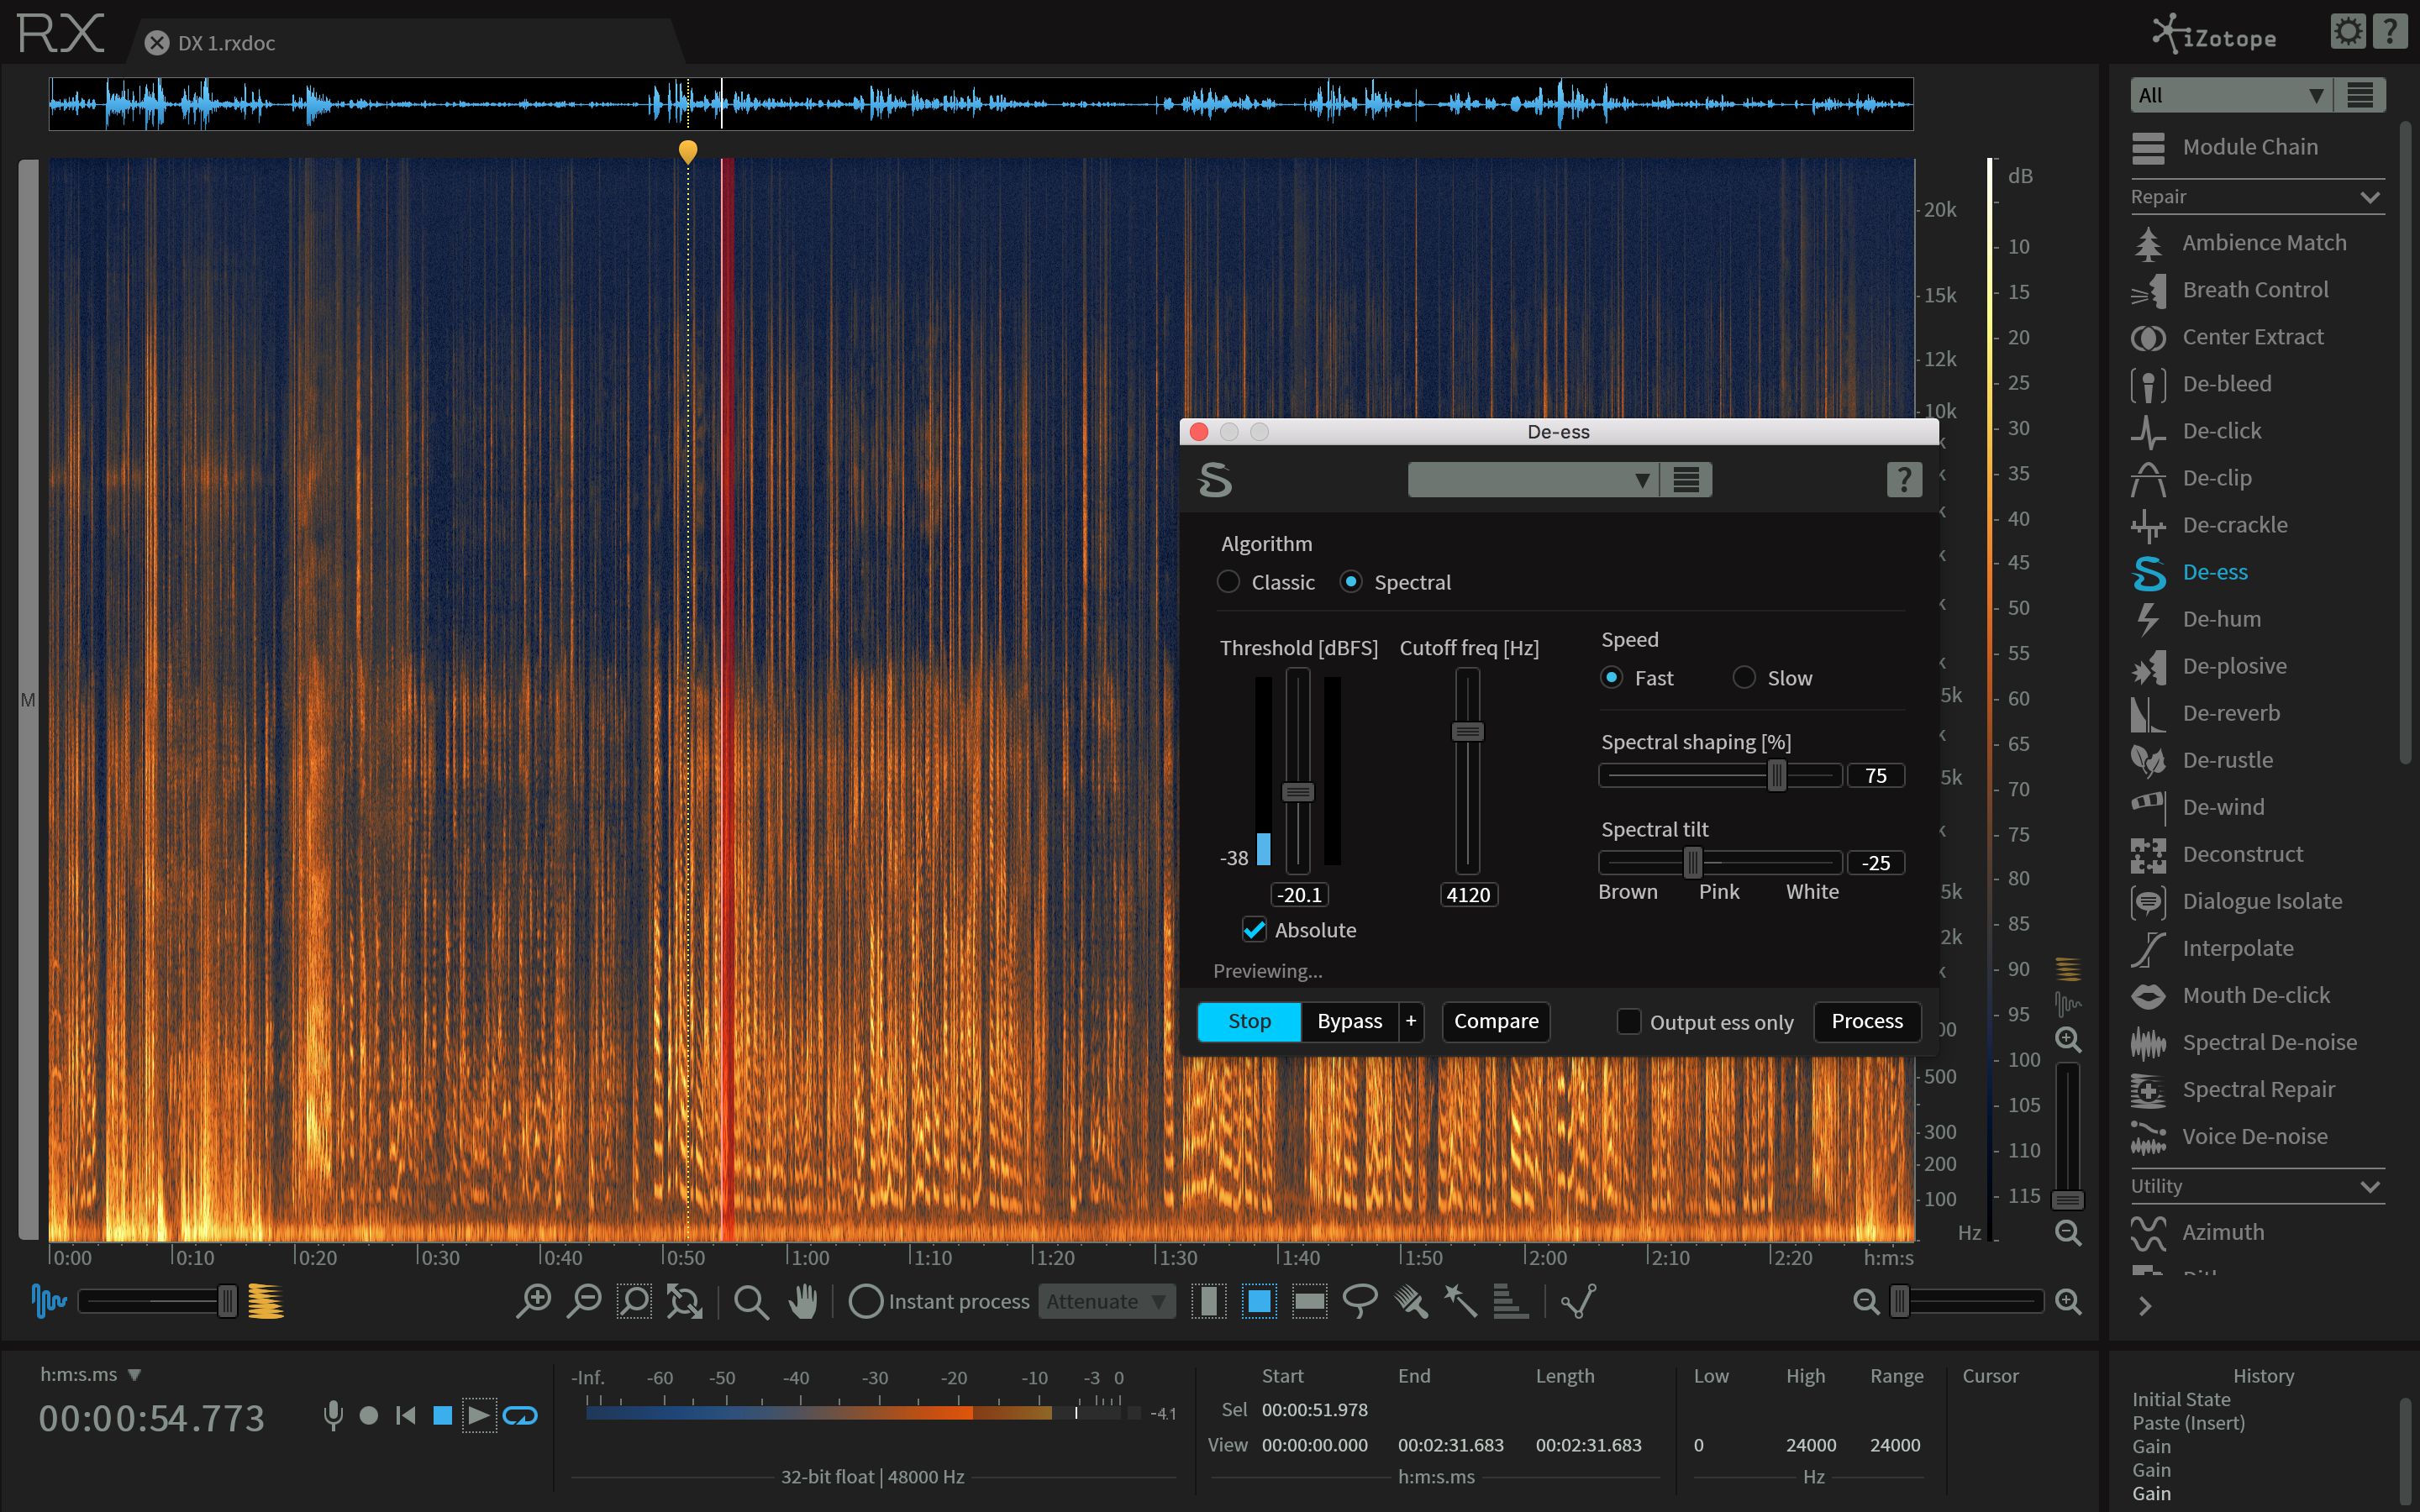Click the loop playback icon
Screen dimensions: 2420x1512
point(520,1415)
